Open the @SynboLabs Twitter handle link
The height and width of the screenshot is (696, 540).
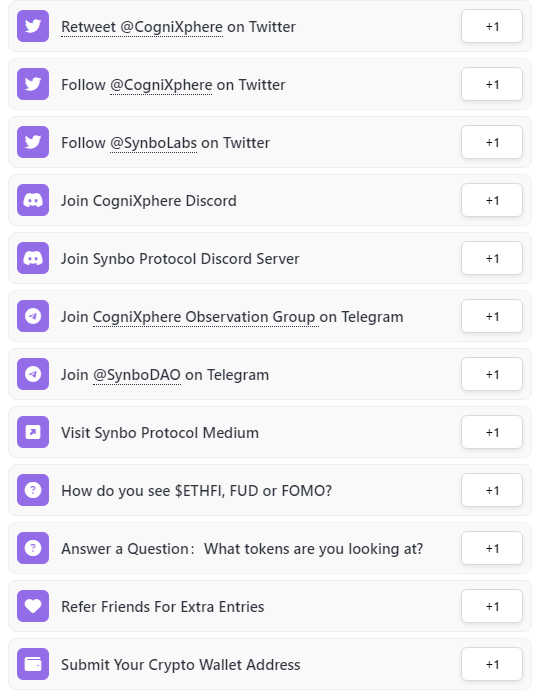pyautogui.click(x=154, y=143)
